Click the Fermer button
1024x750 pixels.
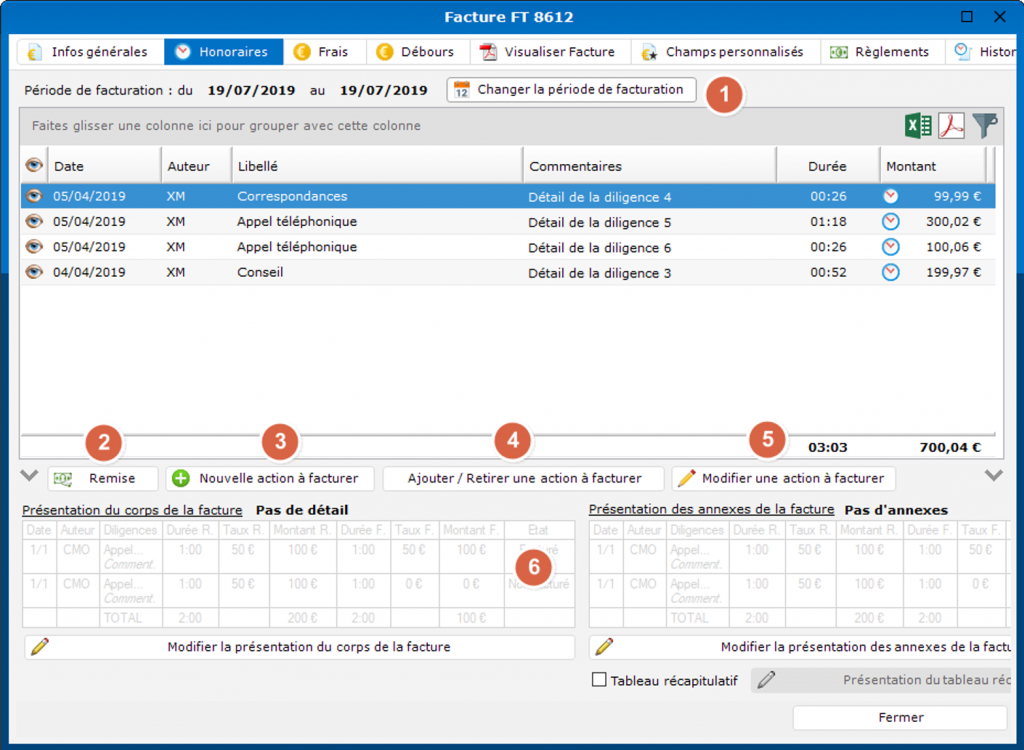coord(900,717)
